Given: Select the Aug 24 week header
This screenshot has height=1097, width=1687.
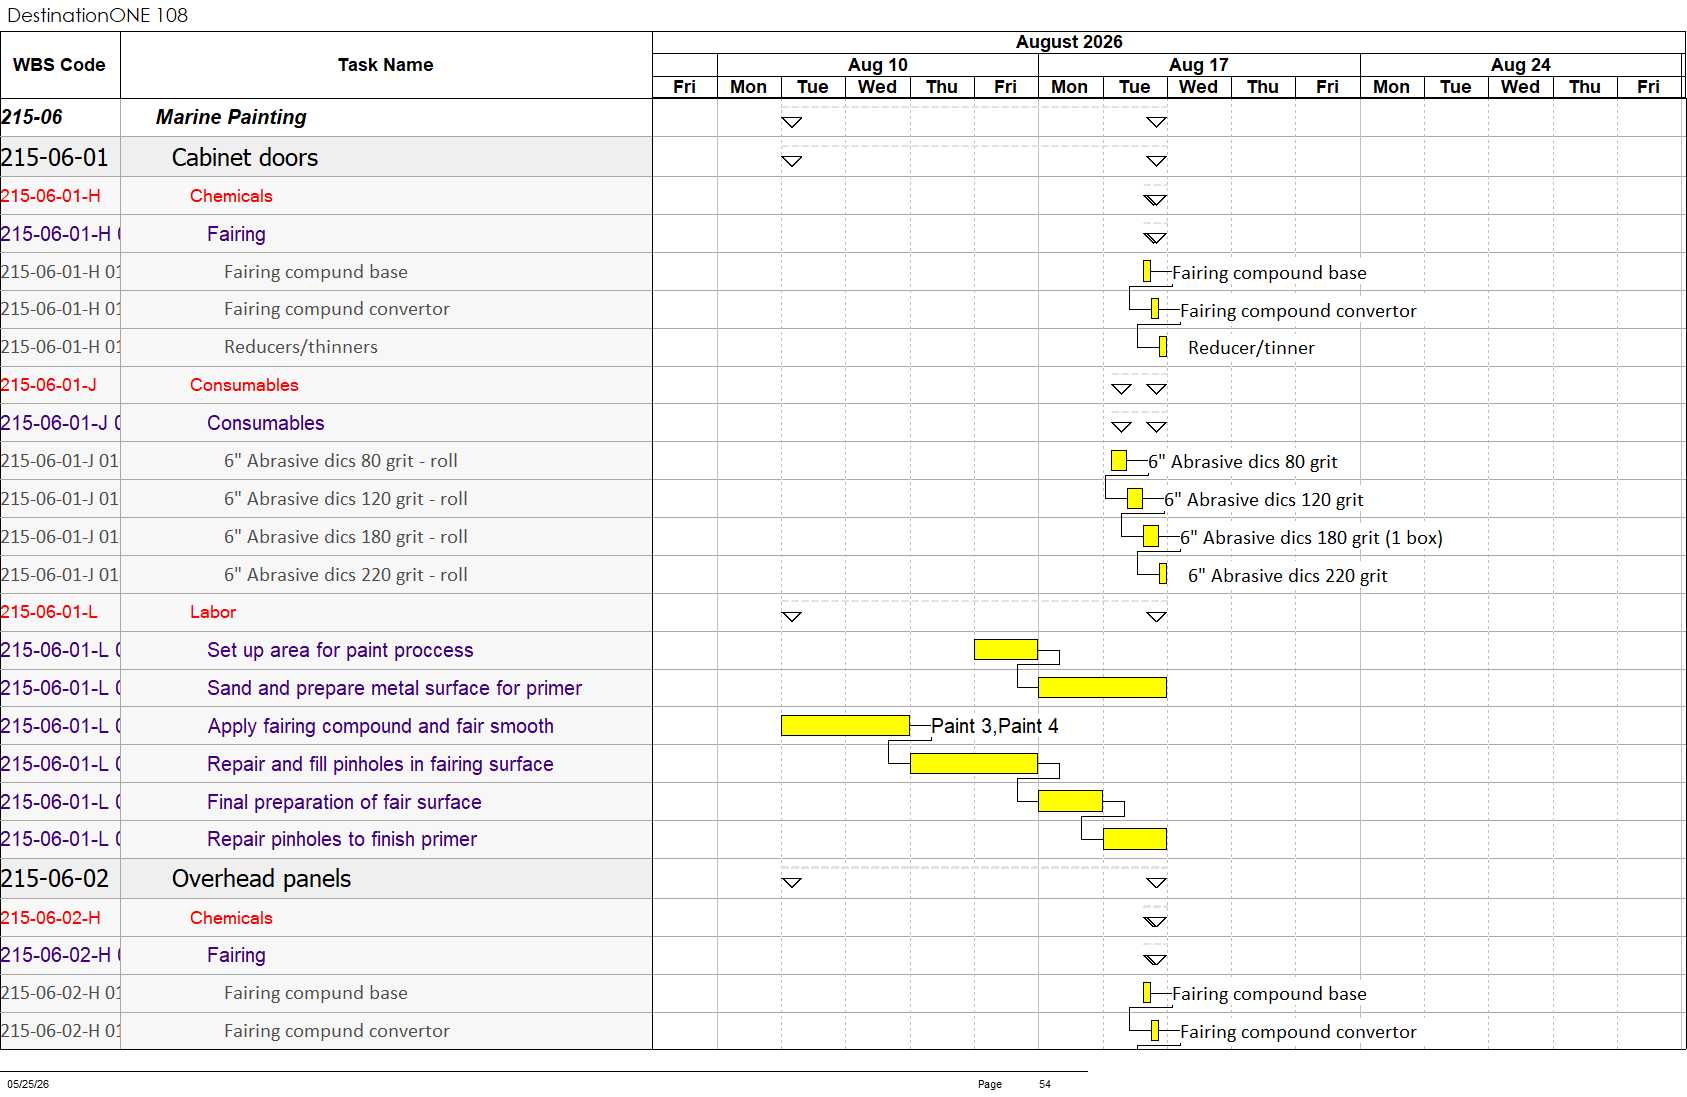Looking at the screenshot, I should click(x=1520, y=65).
